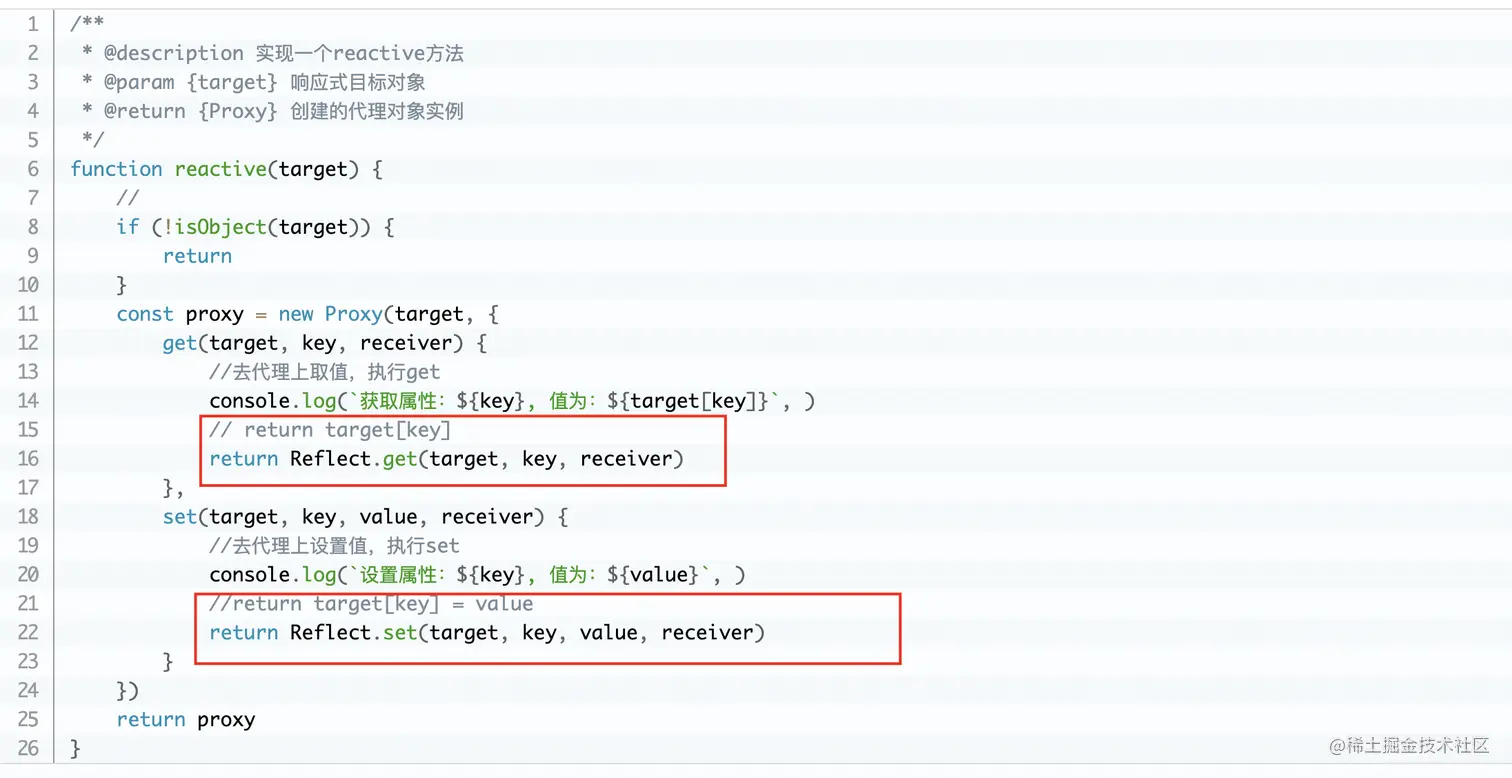Image resolution: width=1512 pixels, height=778 pixels.
Task: Click the commented 'target[key] = value' line
Action: (371, 603)
